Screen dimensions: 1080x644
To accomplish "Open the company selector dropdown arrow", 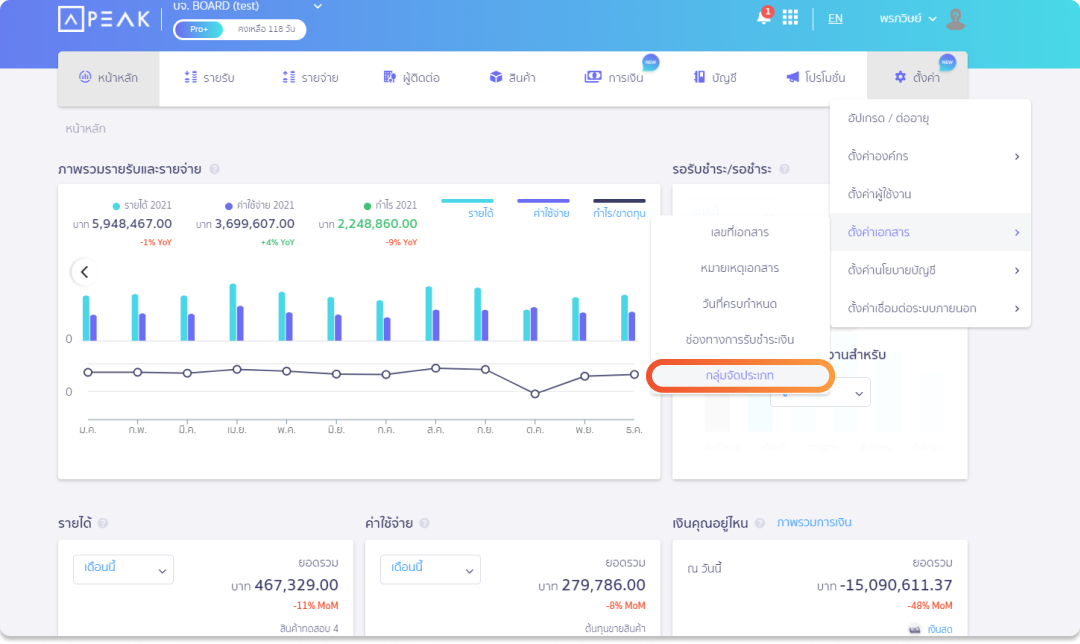I will point(318,6).
